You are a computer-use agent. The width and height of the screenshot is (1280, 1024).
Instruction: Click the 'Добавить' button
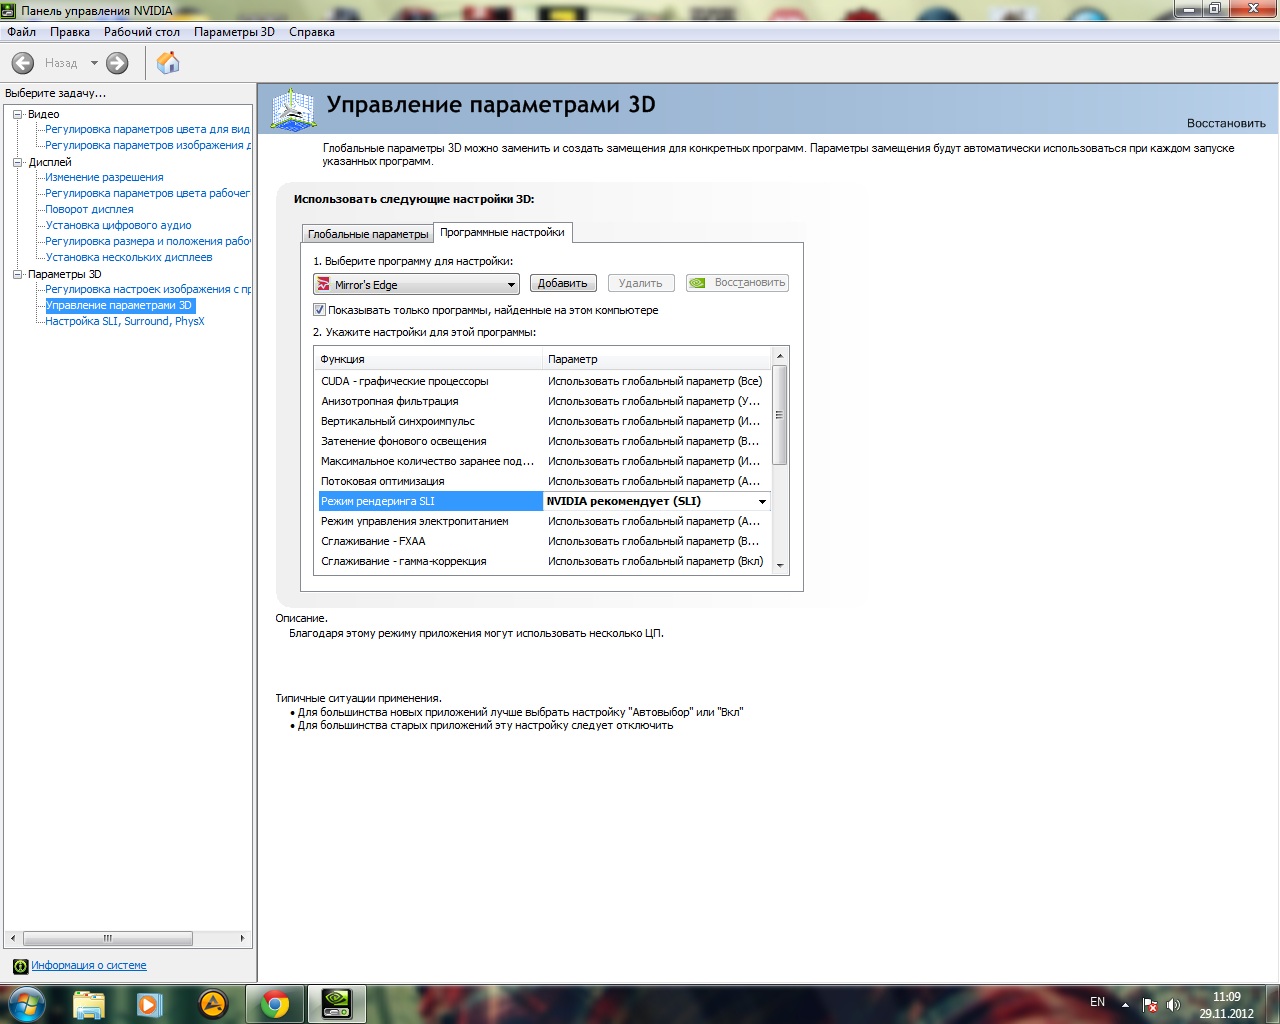point(563,283)
